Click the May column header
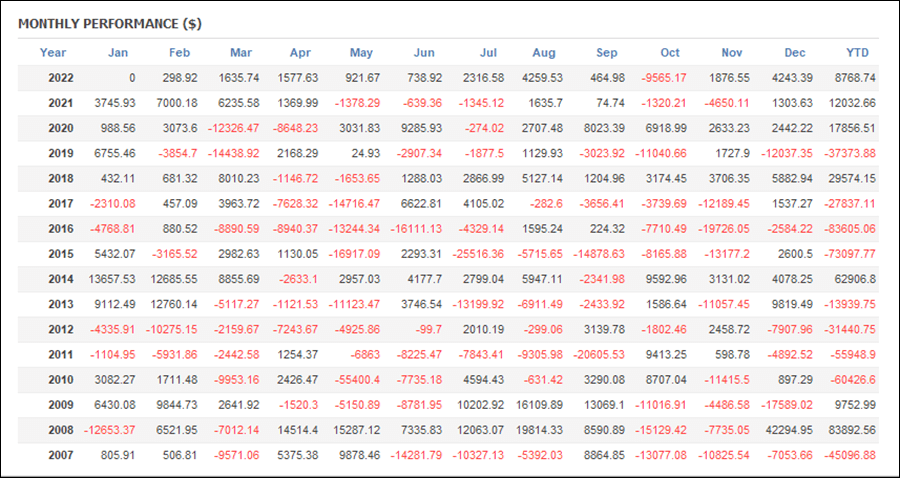Screen dimensions: 900x478 362,53
